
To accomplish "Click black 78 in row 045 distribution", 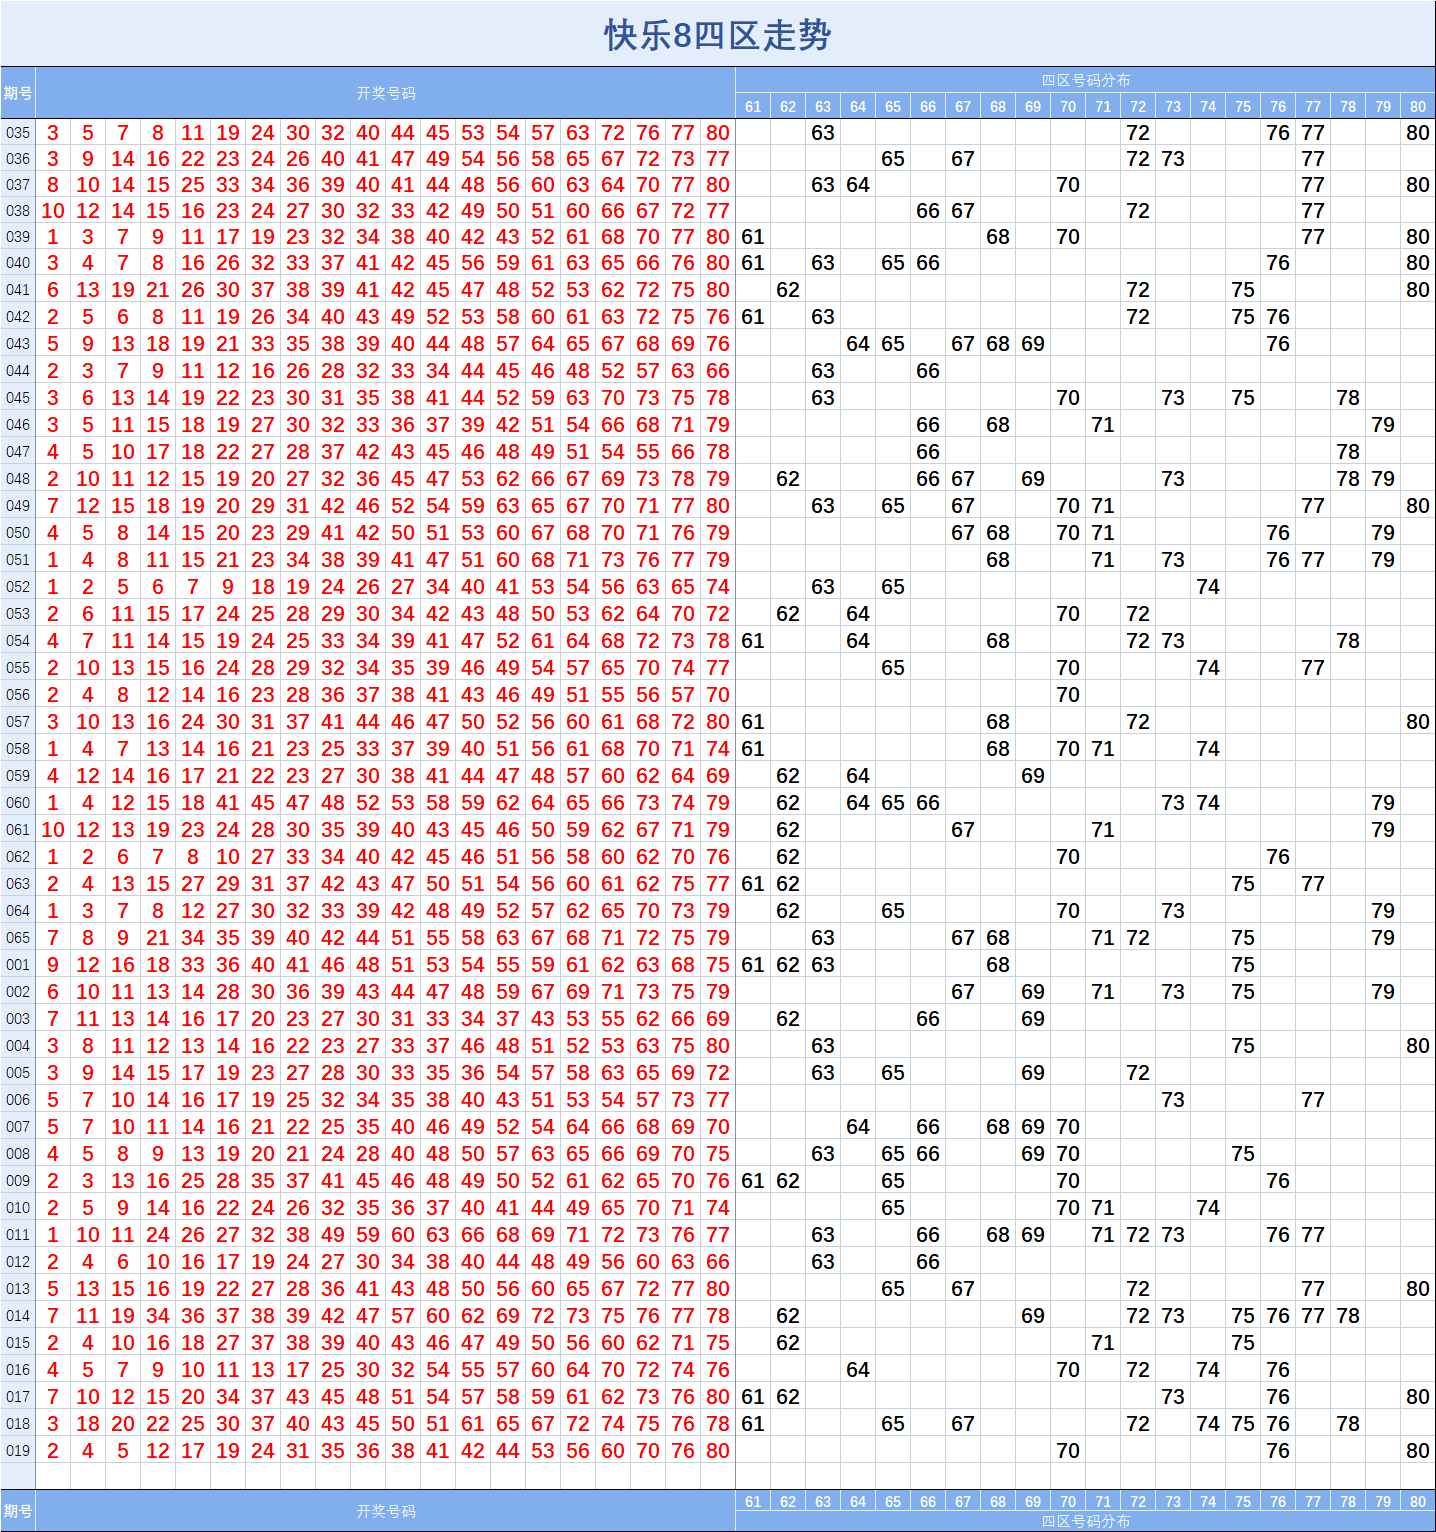I will 1348,398.
